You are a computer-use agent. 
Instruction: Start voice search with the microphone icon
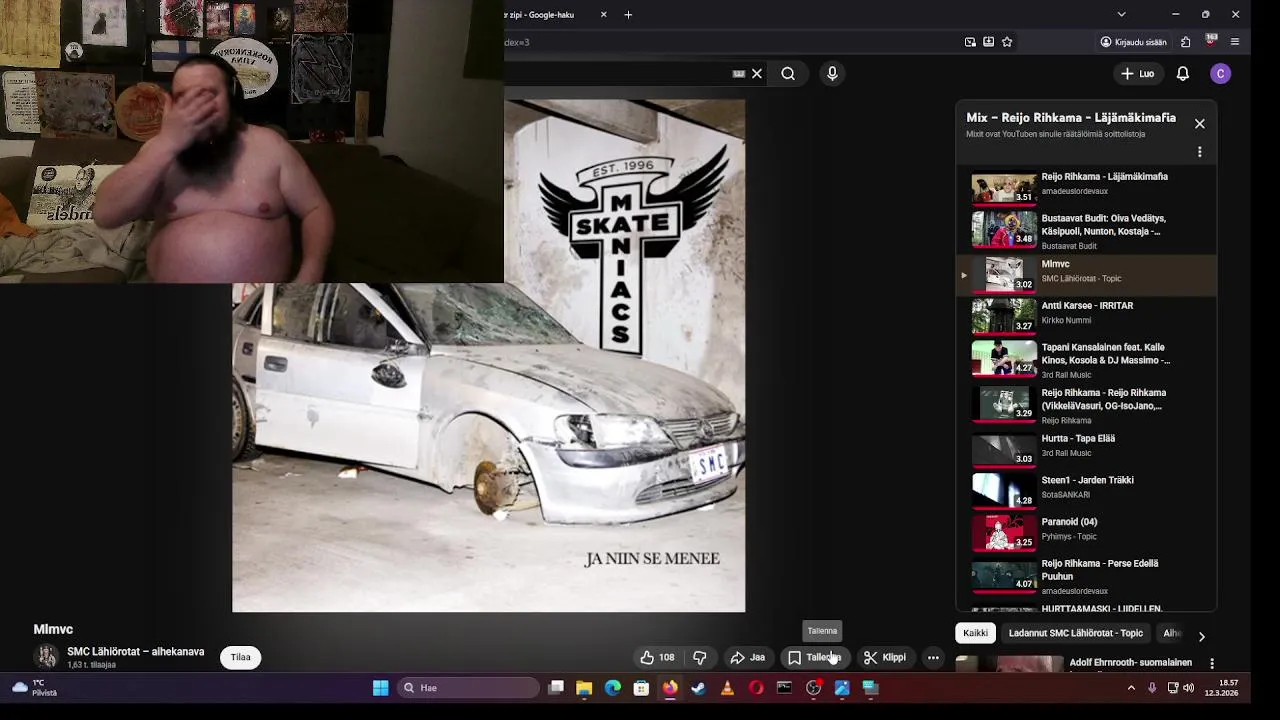[x=832, y=73]
